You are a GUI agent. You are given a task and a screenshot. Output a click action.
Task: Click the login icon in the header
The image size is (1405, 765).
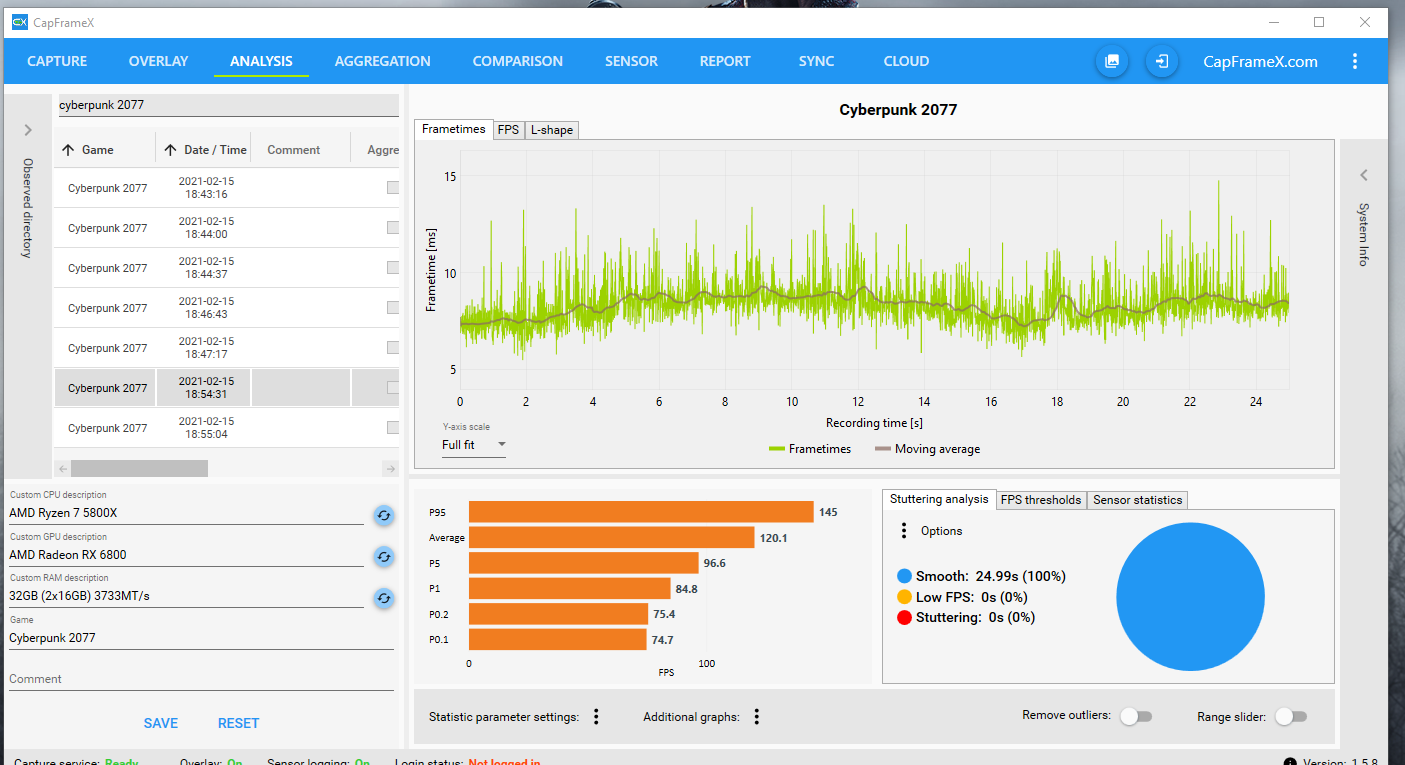[x=1161, y=61]
